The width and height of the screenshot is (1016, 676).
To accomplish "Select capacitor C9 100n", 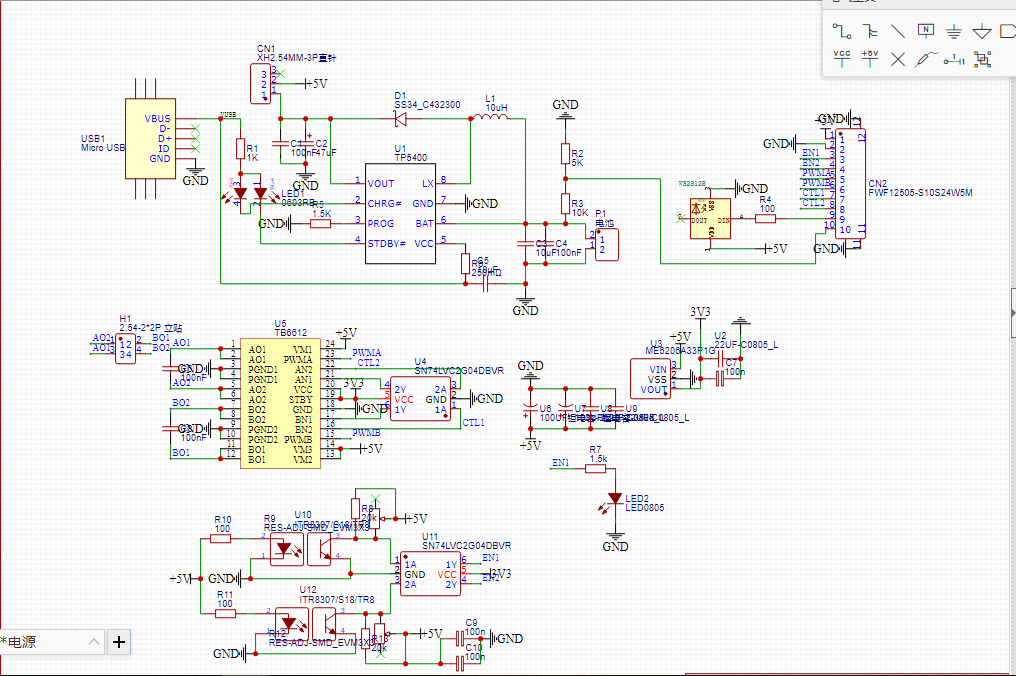I will (x=460, y=639).
